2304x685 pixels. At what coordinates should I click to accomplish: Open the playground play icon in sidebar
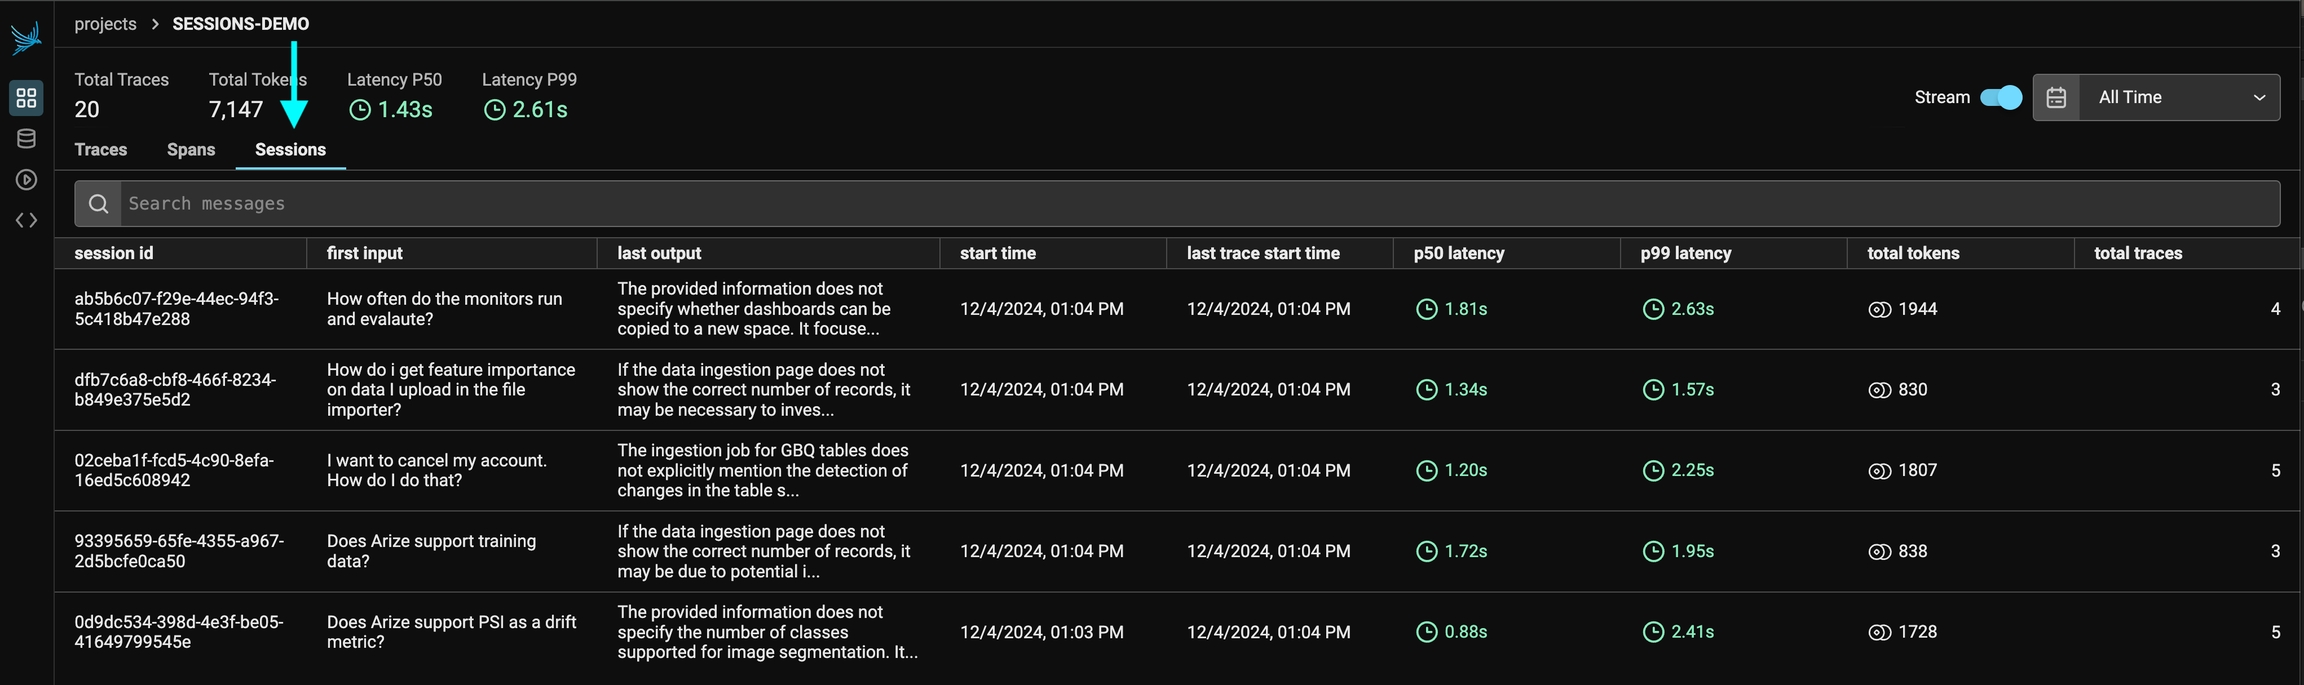(x=26, y=180)
